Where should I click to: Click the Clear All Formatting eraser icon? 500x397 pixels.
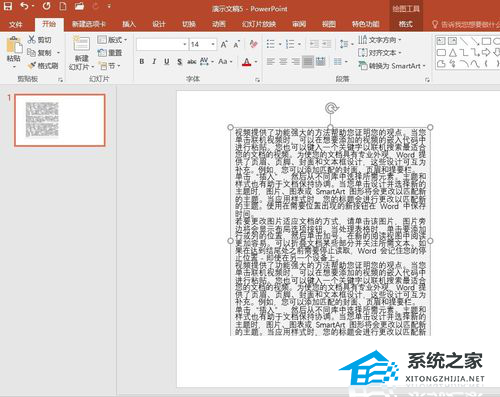(x=254, y=44)
